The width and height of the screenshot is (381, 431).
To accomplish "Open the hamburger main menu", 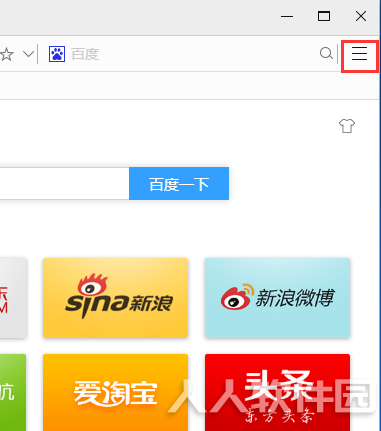I will (359, 54).
